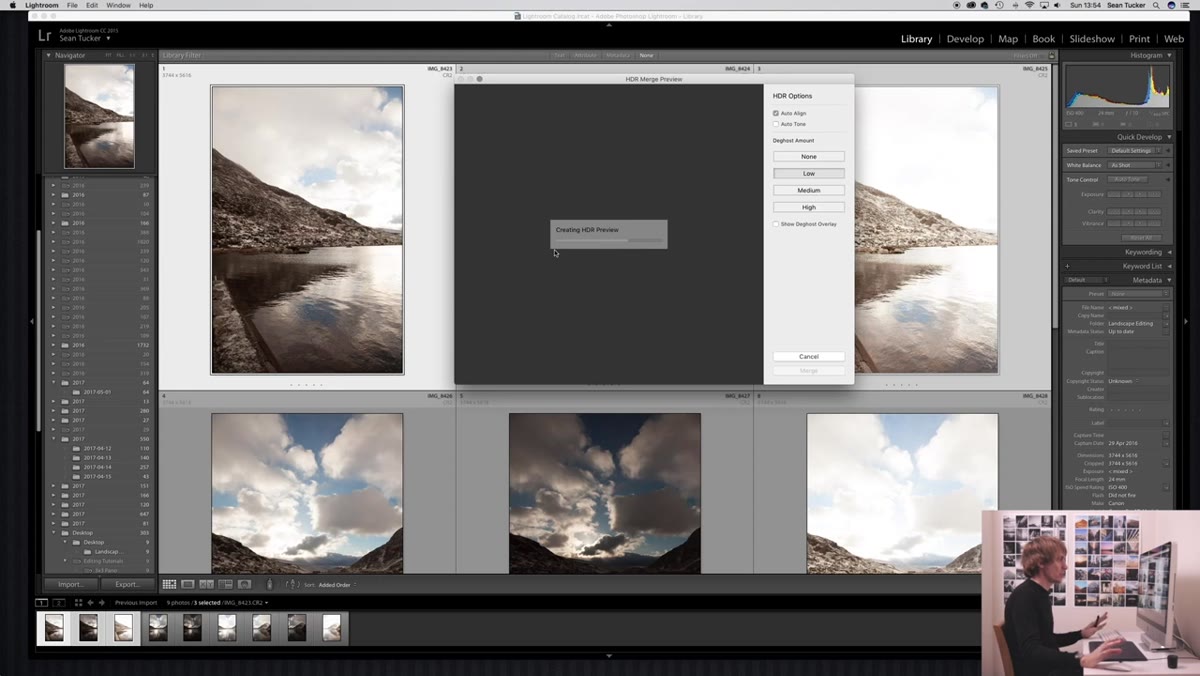Click Auto Tone button in Quick Develop
Viewport: 1200px width, 676px height.
[x=1127, y=179]
